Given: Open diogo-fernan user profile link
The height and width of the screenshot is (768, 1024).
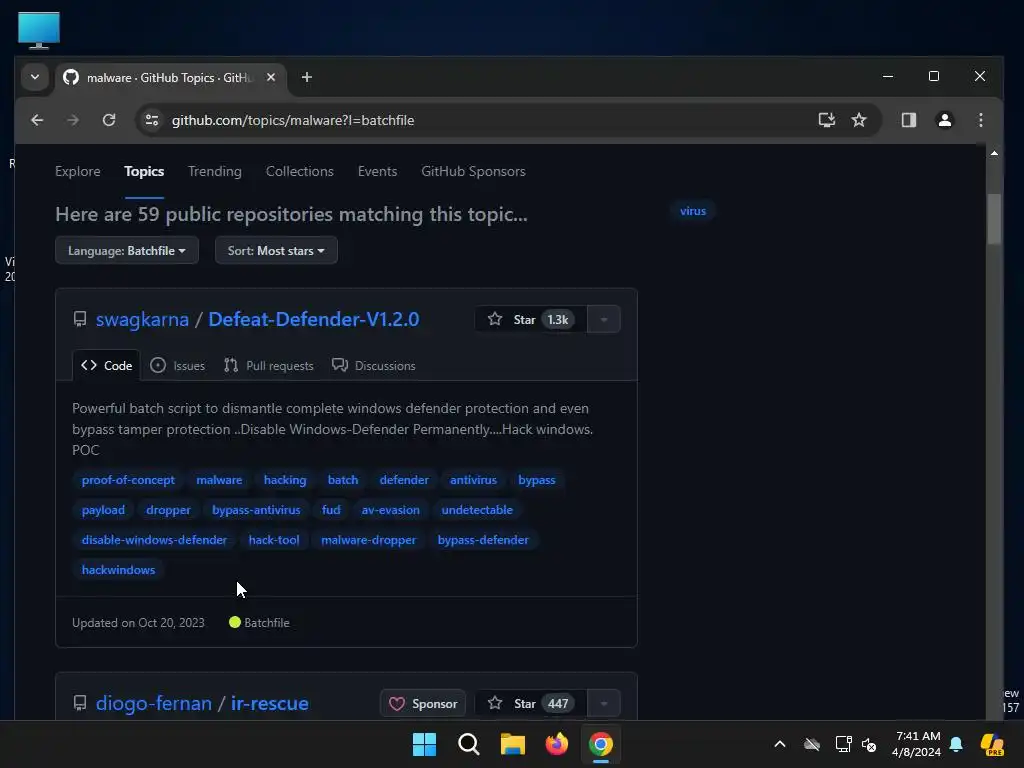Looking at the screenshot, I should coord(153,703).
